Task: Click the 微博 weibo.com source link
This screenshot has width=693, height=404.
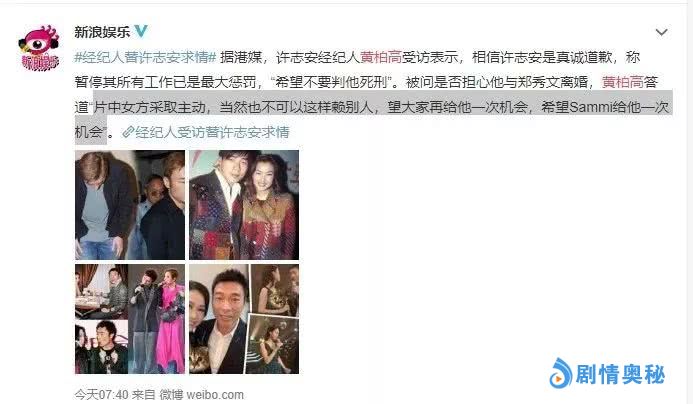Action: click(x=202, y=394)
